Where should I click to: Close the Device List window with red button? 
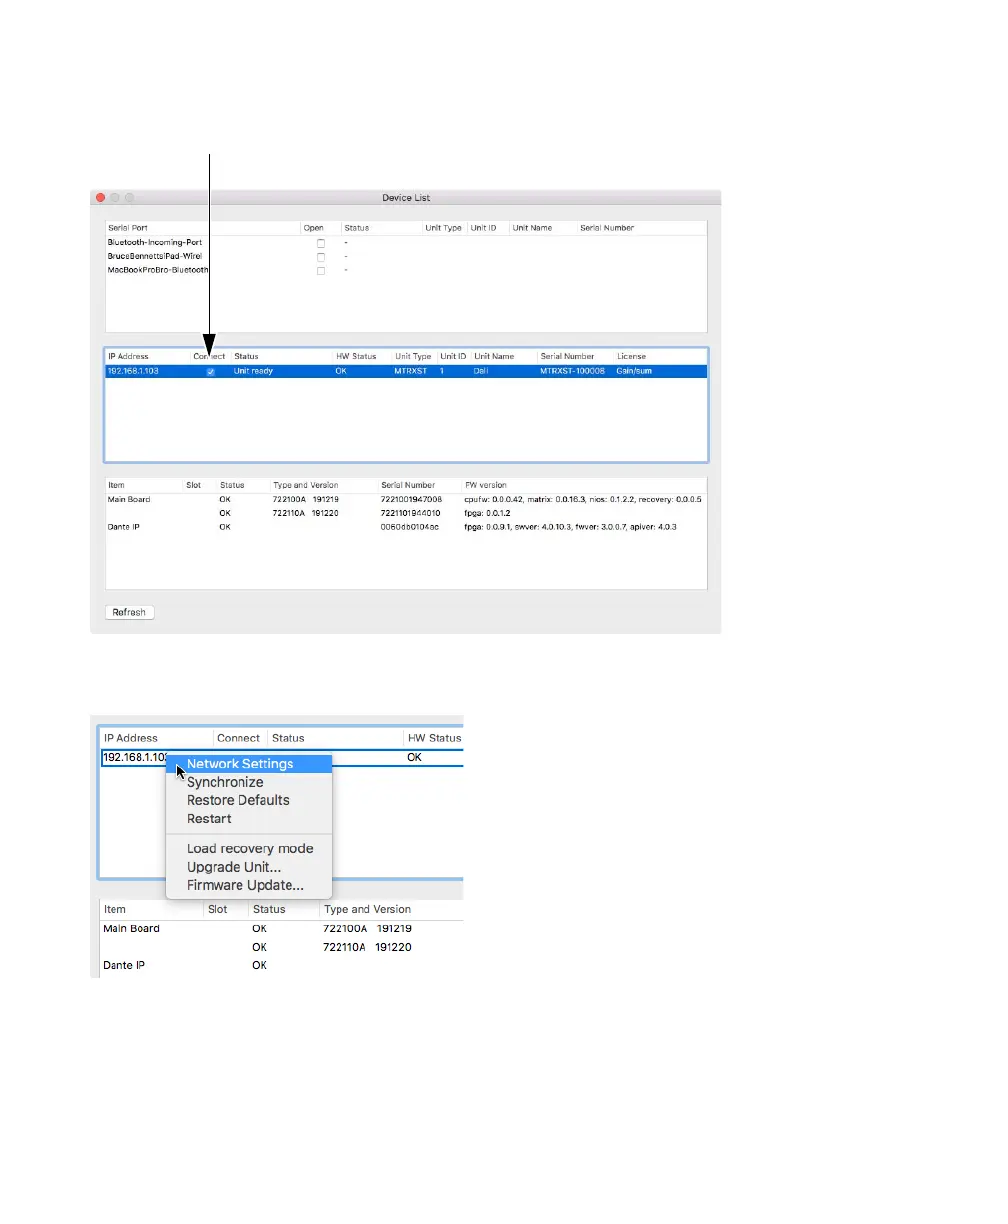100,198
